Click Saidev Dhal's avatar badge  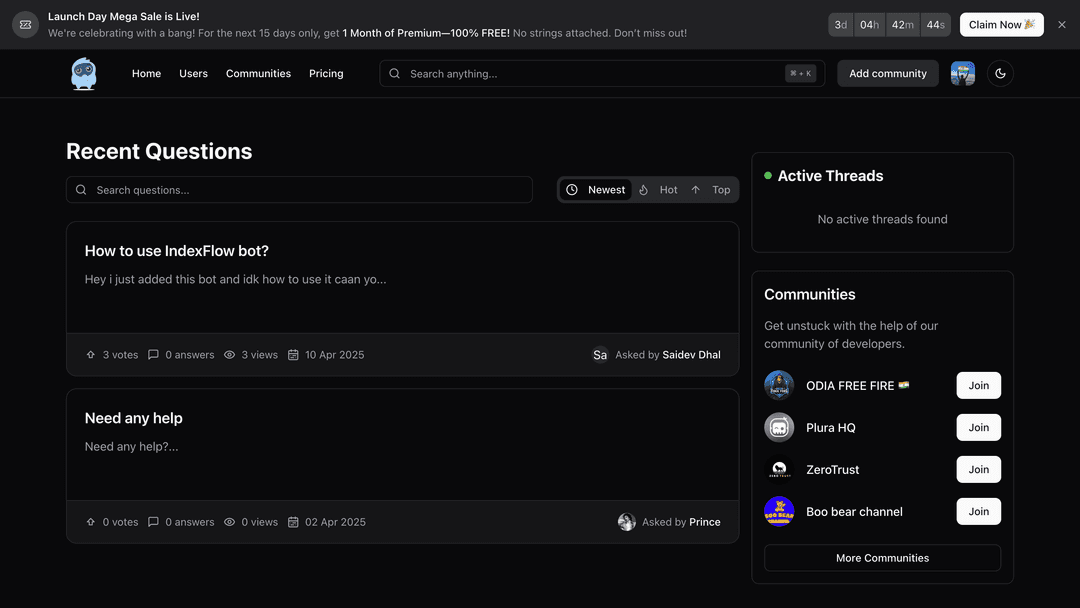click(x=600, y=354)
